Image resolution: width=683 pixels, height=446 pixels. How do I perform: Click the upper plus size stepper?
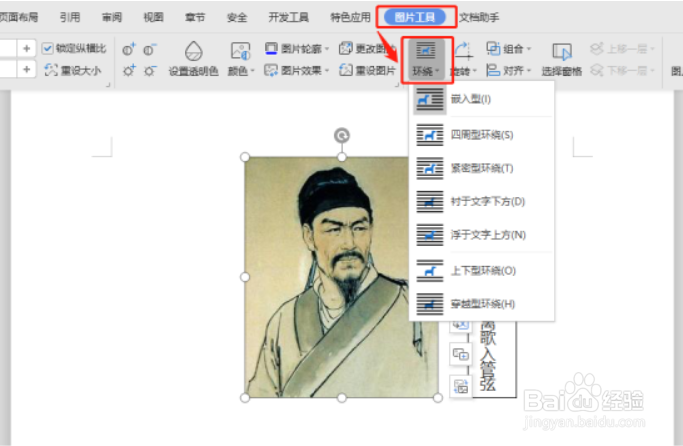[x=27, y=48]
